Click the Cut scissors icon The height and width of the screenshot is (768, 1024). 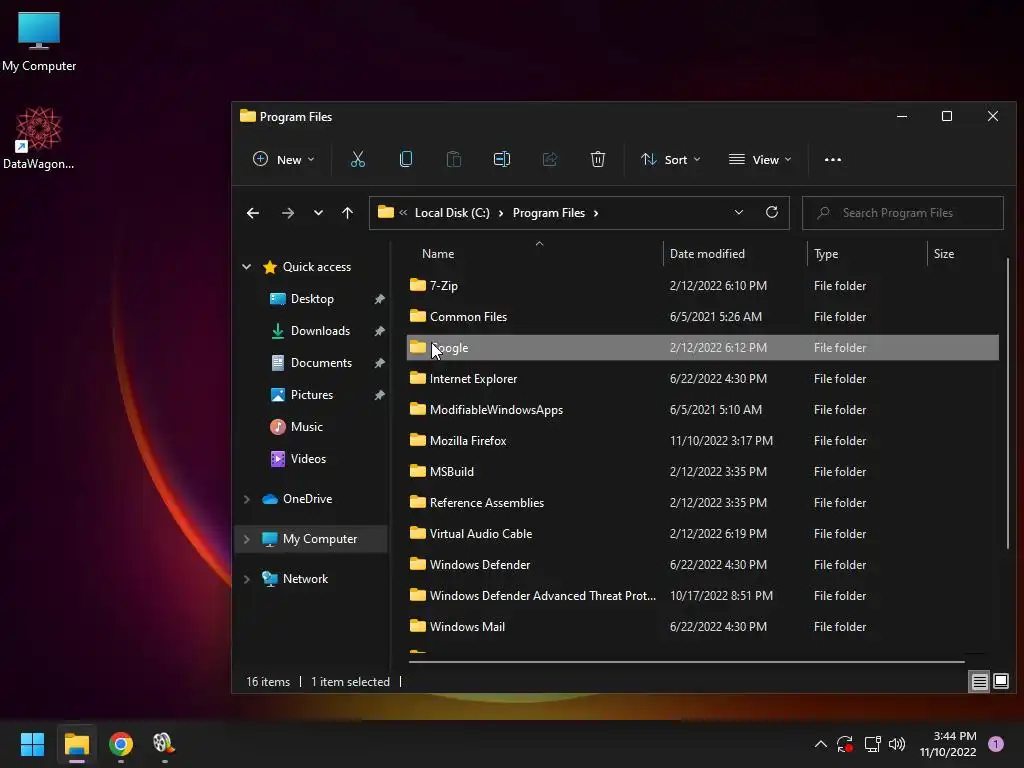[357, 159]
